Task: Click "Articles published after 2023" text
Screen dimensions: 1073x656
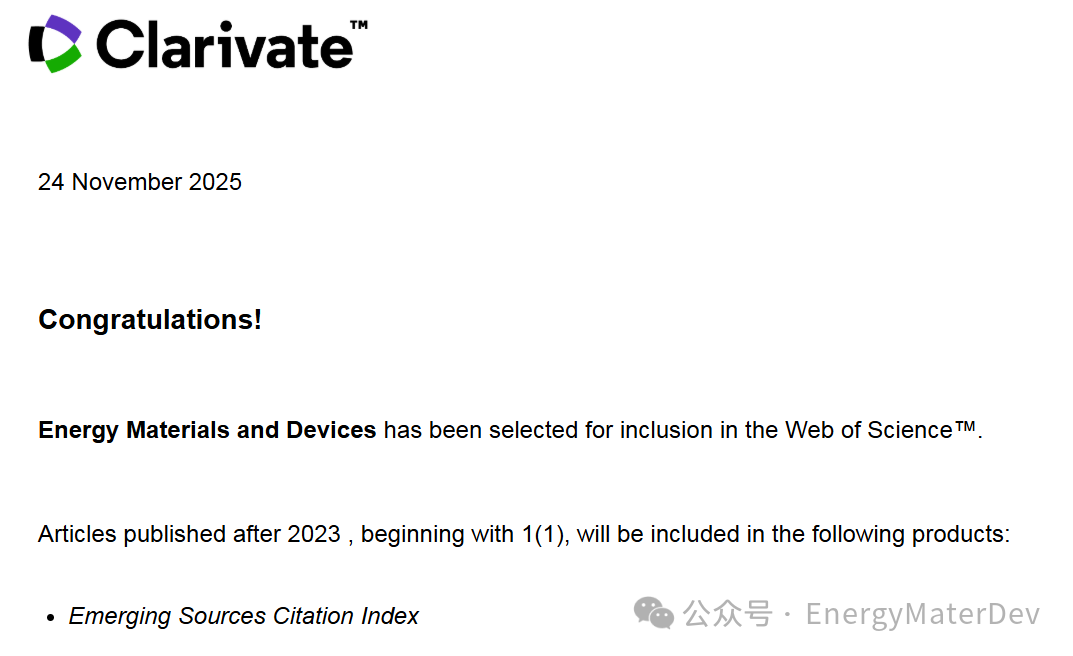Action: click(x=189, y=534)
